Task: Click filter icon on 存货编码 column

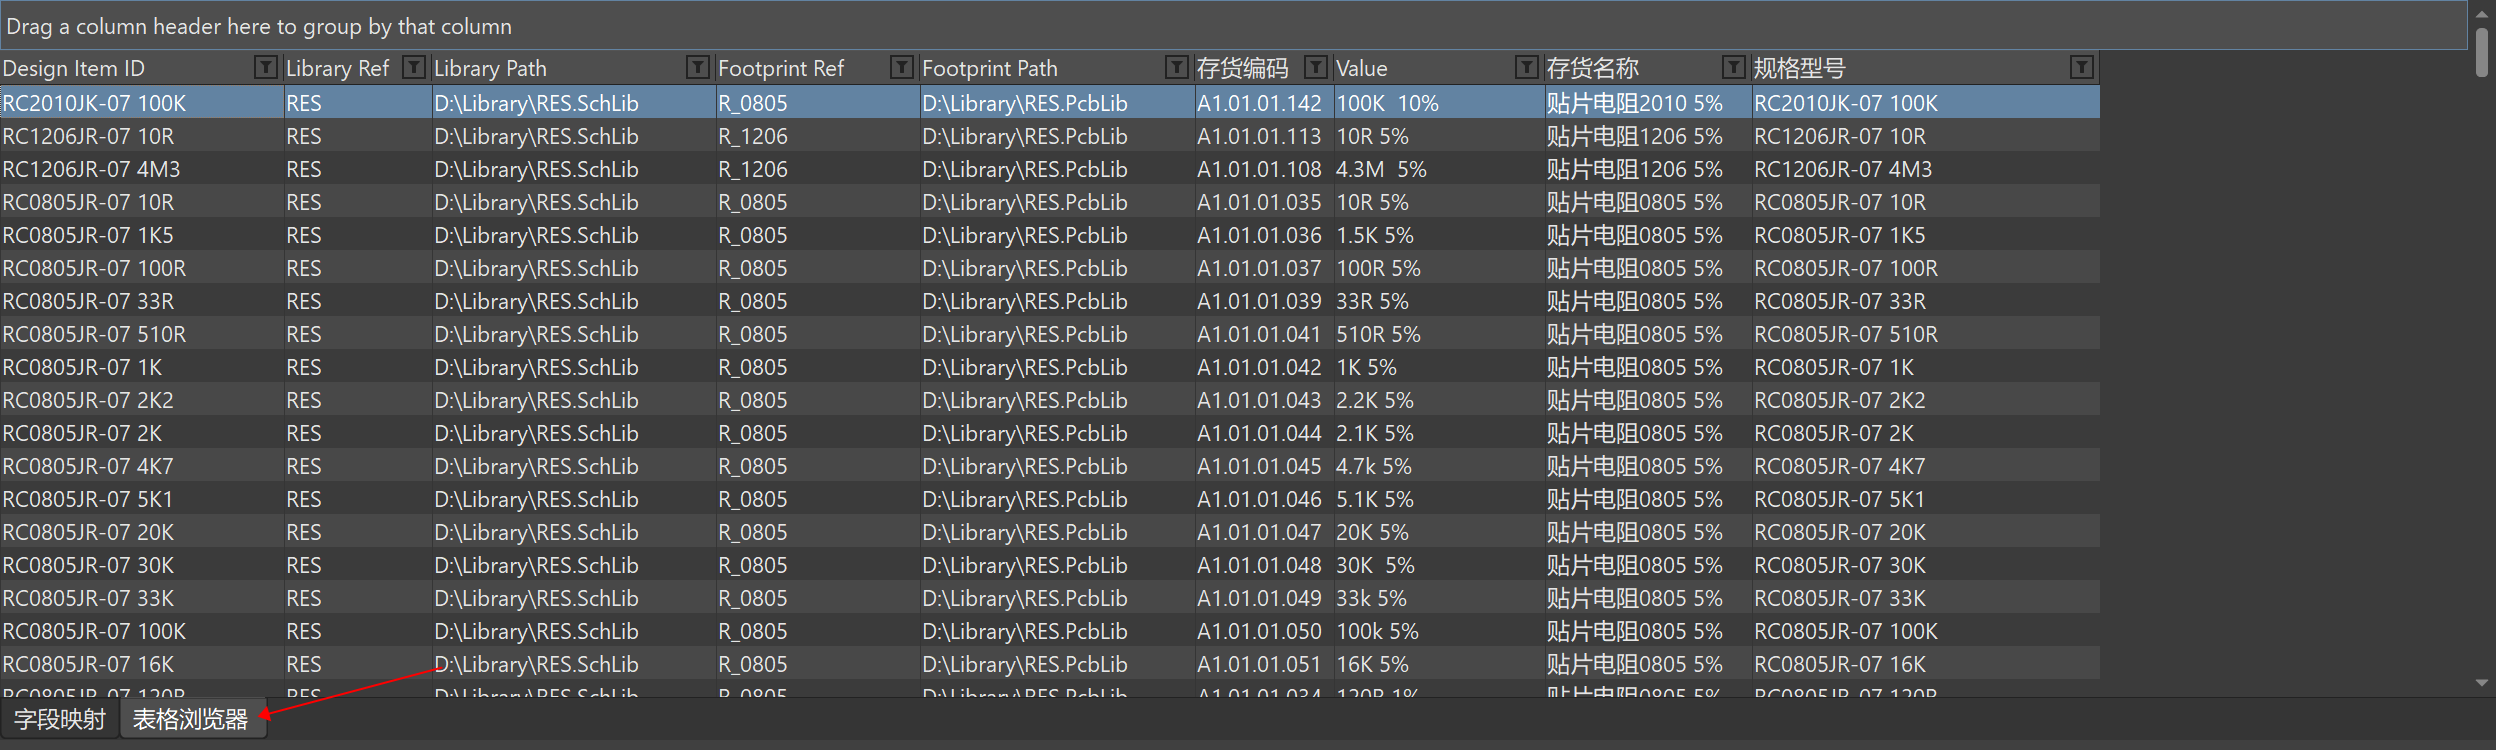Action: [1316, 67]
